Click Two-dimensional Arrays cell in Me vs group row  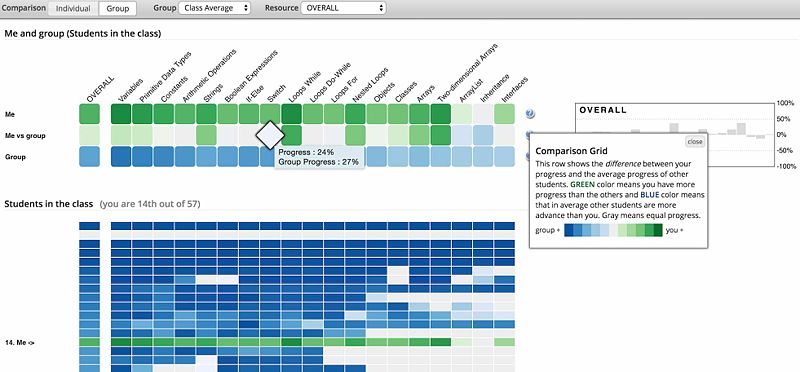(x=440, y=135)
